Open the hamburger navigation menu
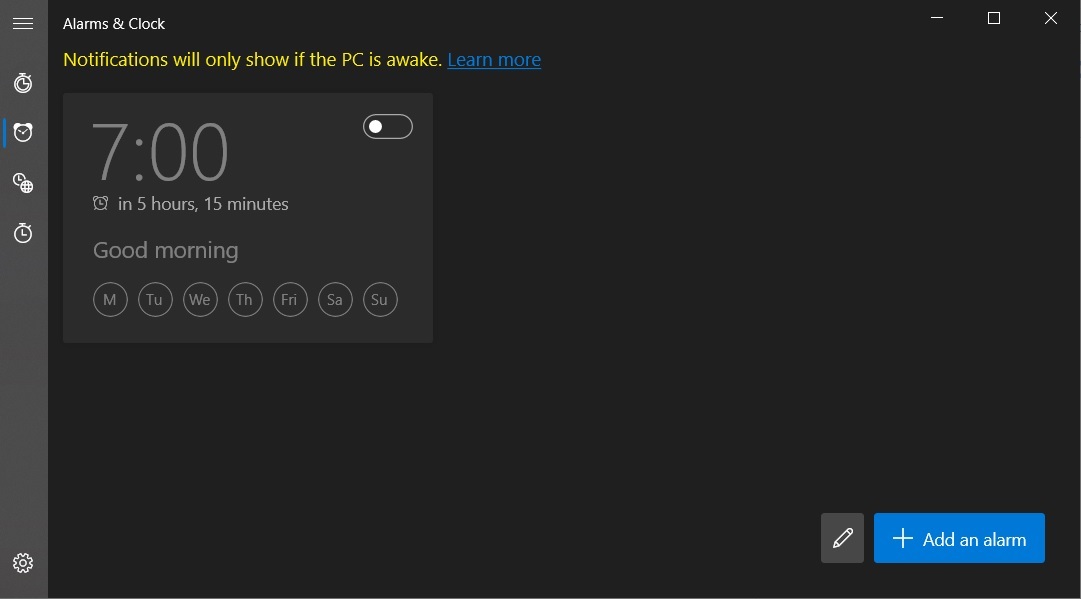Image resolution: width=1081 pixels, height=599 pixels. [x=23, y=23]
